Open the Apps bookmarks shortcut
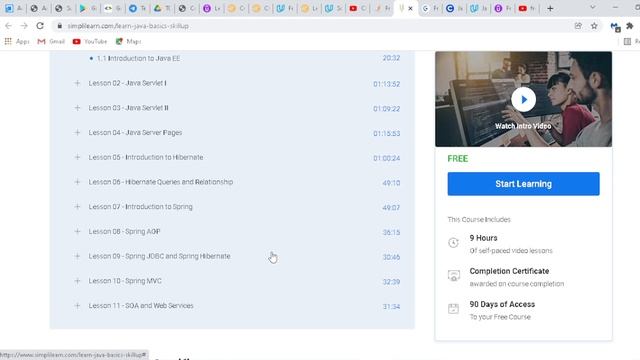 tap(17, 41)
